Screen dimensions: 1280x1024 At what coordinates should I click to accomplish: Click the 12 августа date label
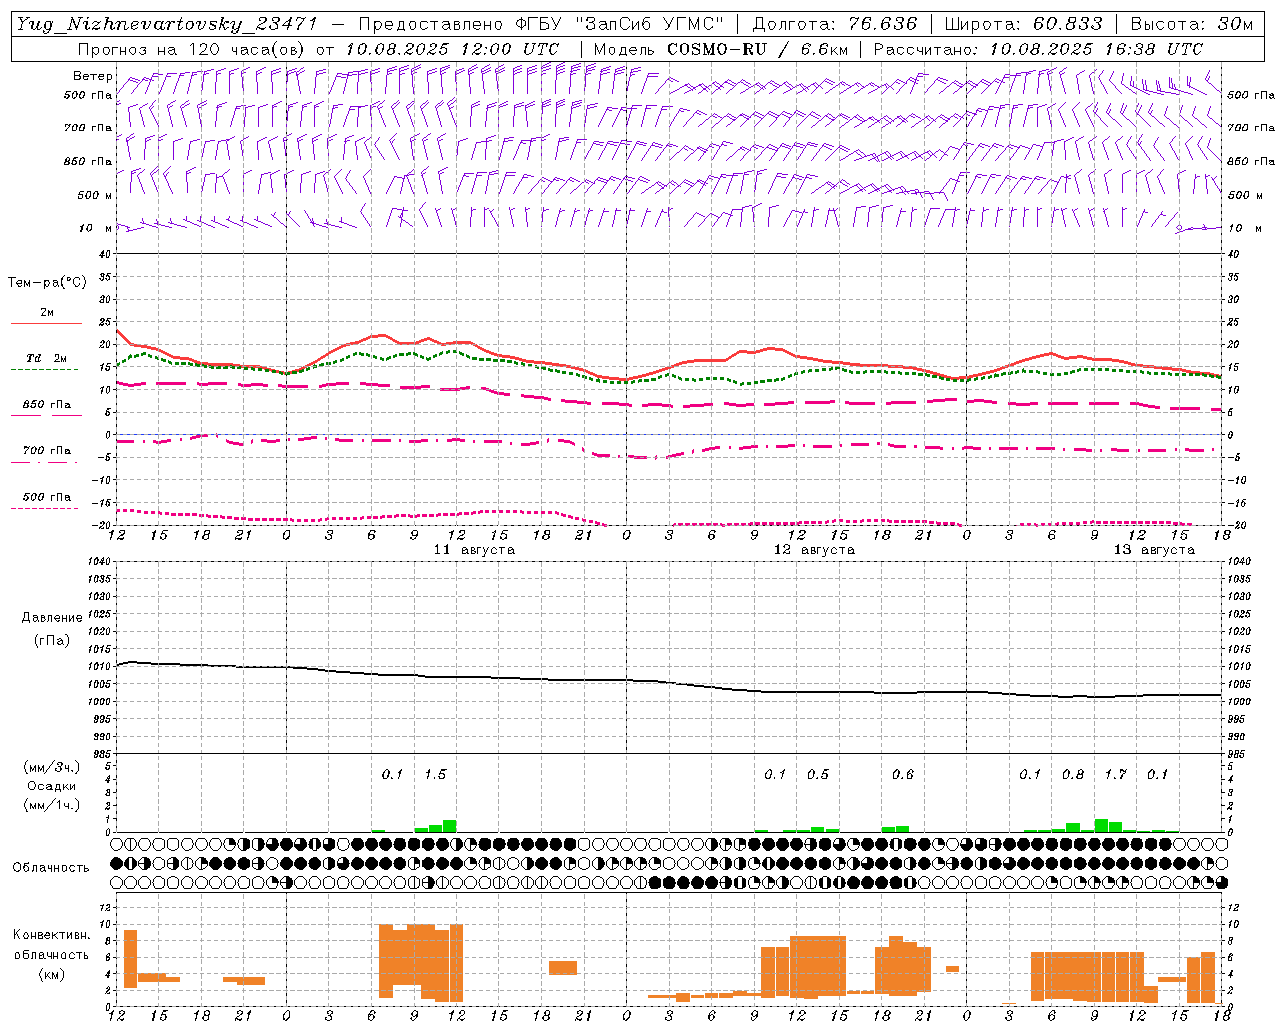814,550
